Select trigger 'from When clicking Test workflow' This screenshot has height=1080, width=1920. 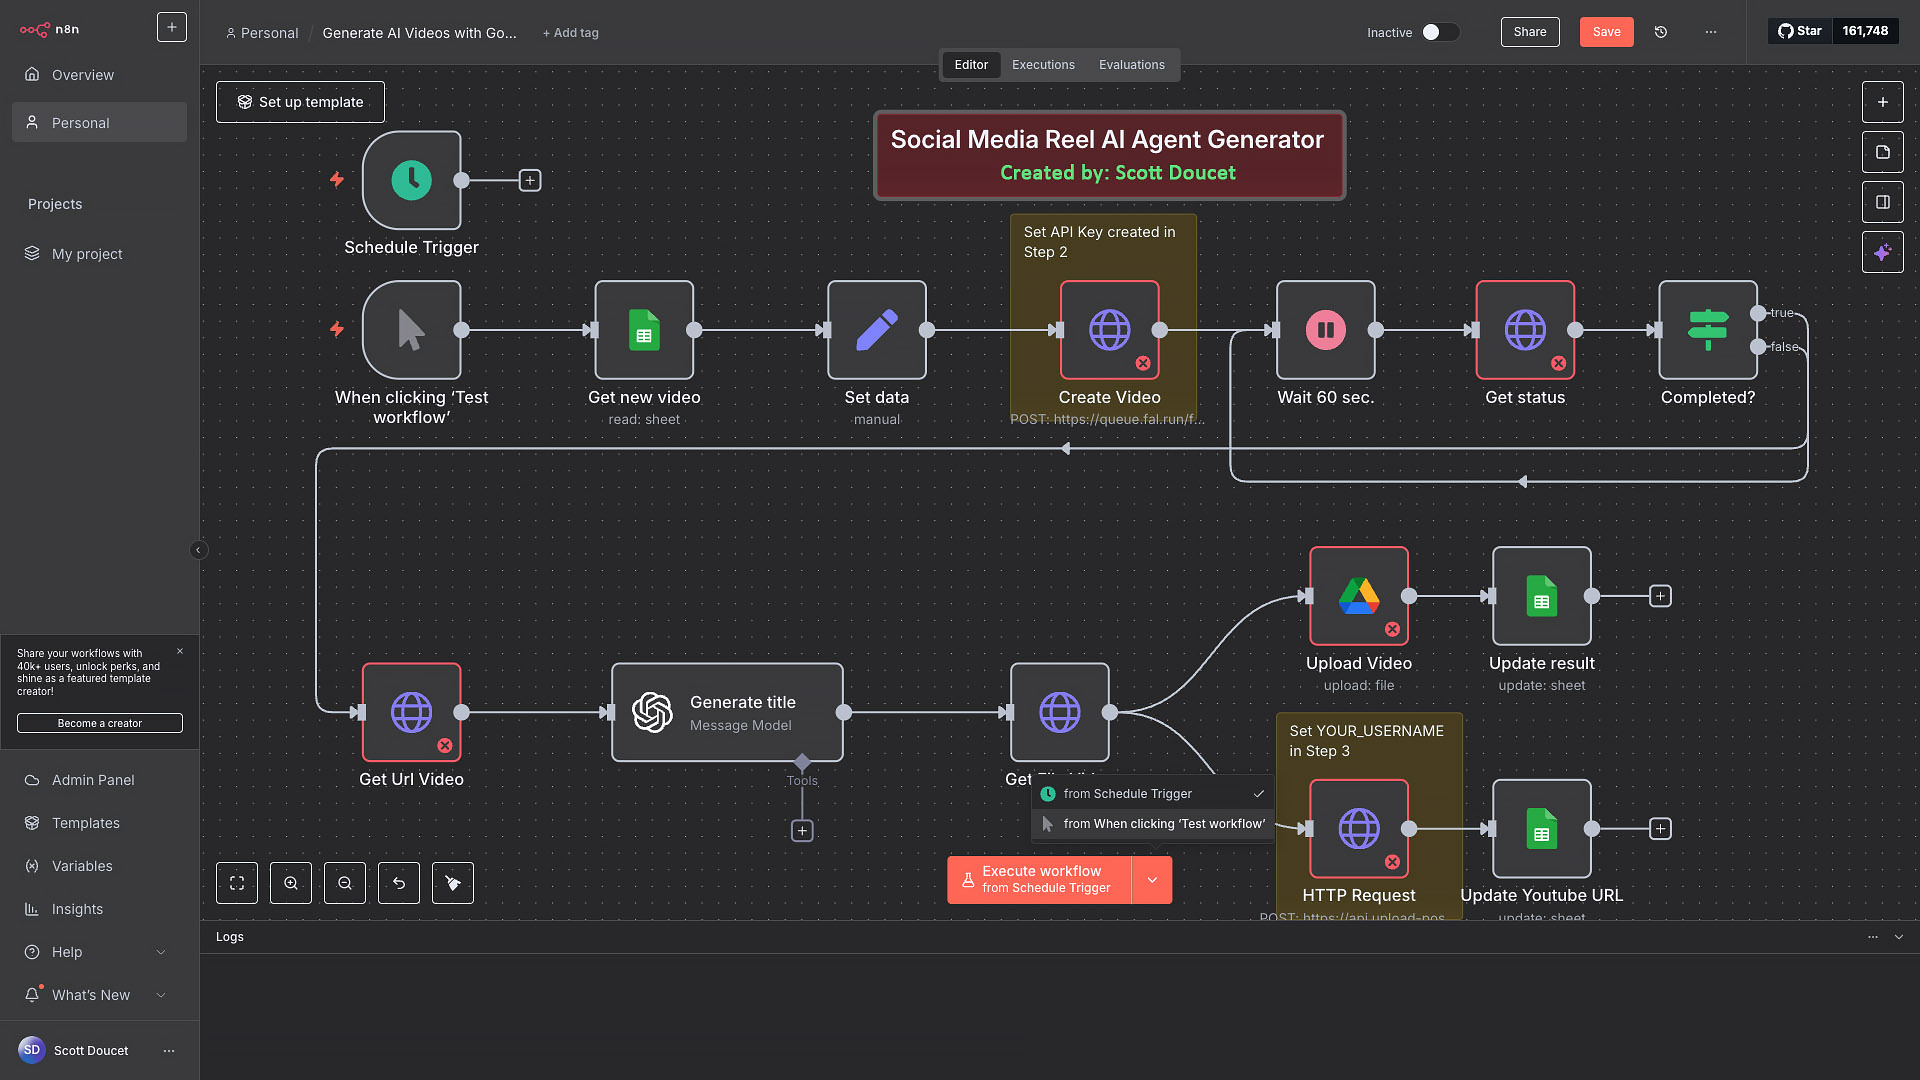coord(1163,824)
